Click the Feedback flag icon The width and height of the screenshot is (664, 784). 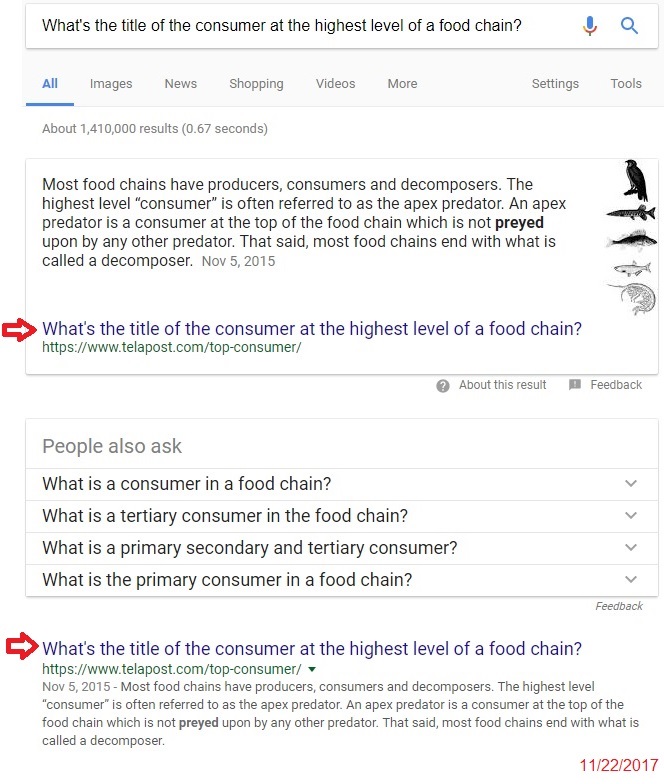(x=575, y=384)
